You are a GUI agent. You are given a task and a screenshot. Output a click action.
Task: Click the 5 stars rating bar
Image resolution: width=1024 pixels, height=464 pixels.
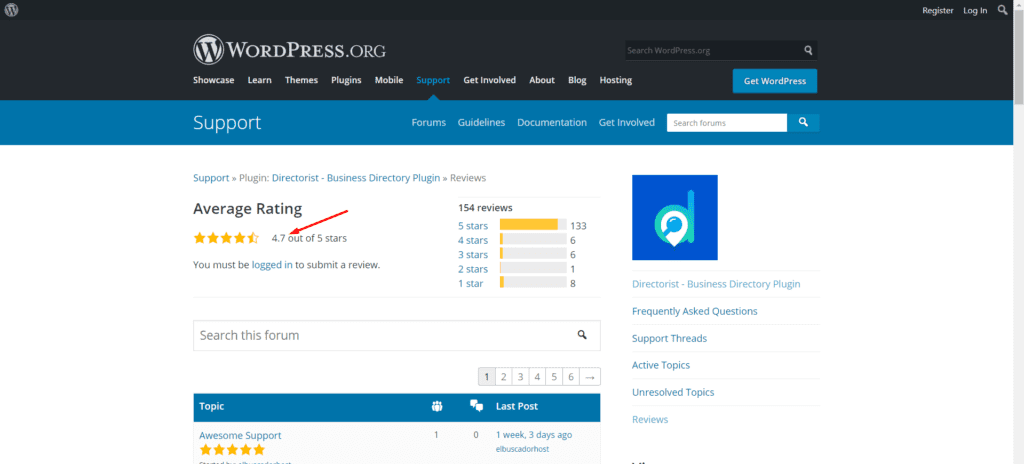pyautogui.click(x=533, y=225)
